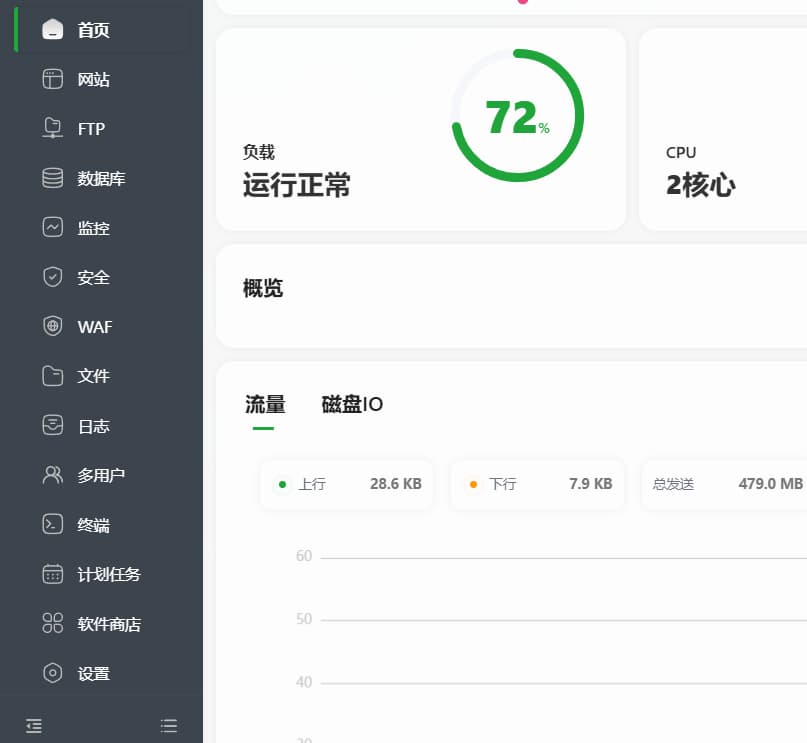Collapse the sidebar with the indent icon
The width and height of the screenshot is (807, 743).
(x=34, y=726)
